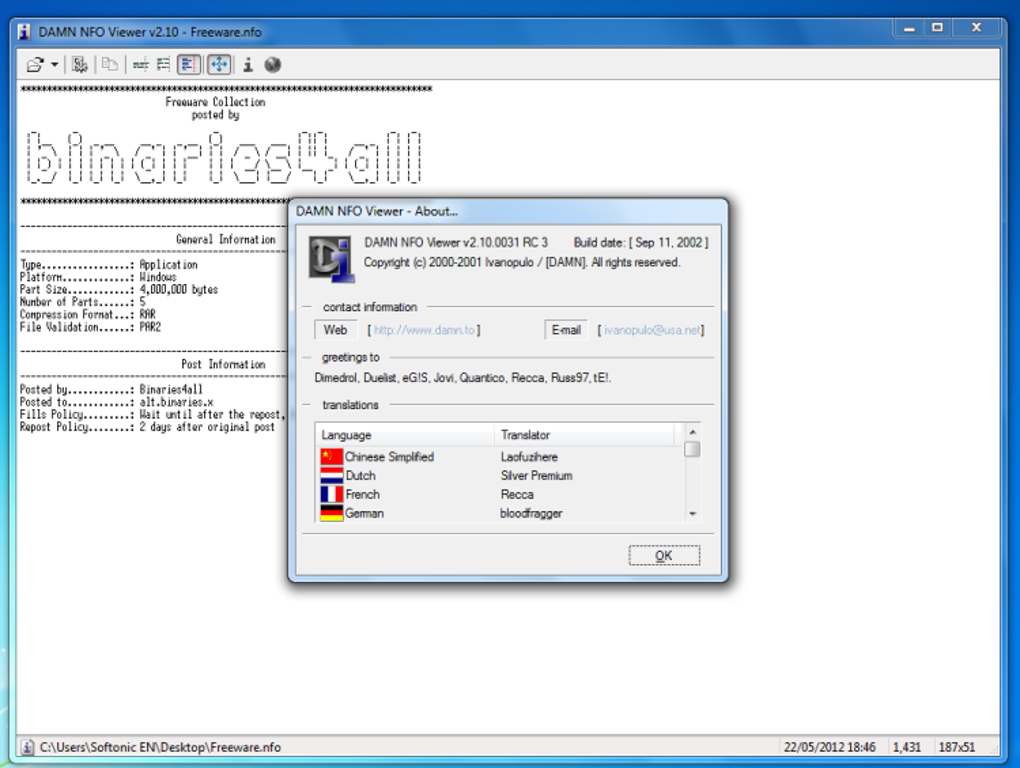Click the translations list scrollbar thumb

692,449
